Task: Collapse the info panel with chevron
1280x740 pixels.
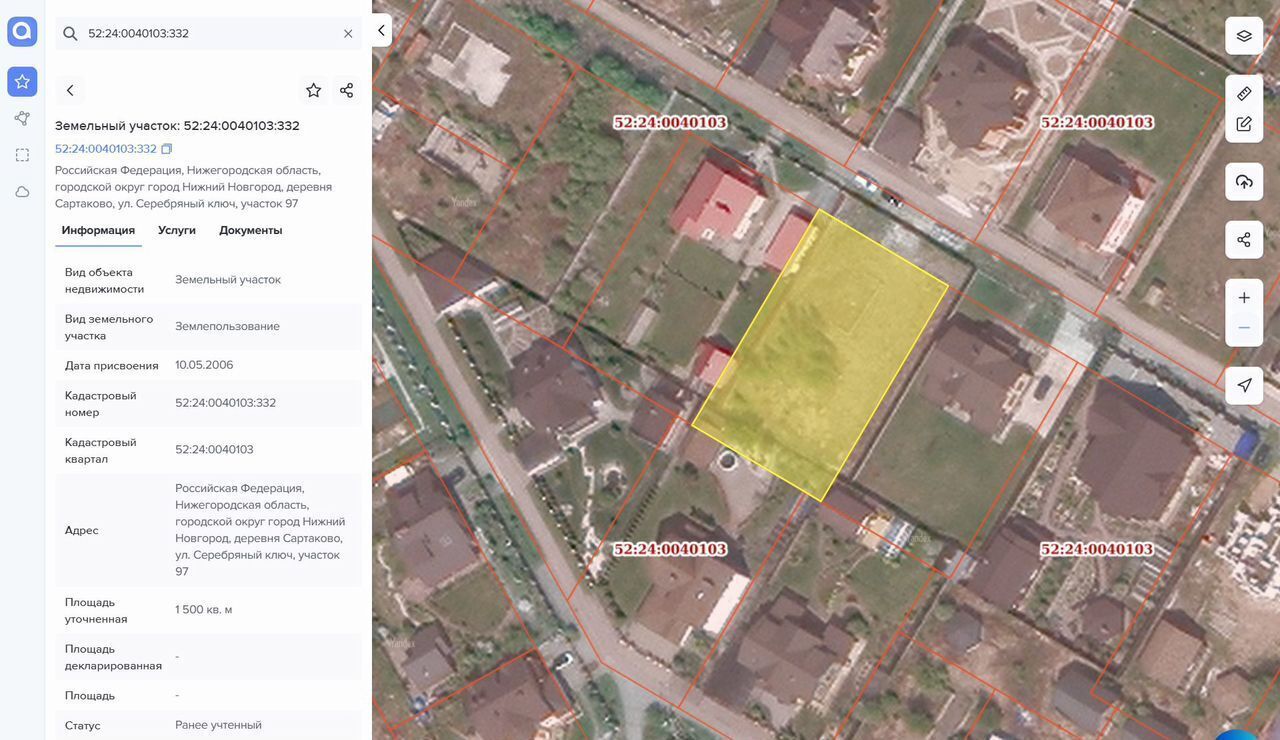Action: point(381,30)
